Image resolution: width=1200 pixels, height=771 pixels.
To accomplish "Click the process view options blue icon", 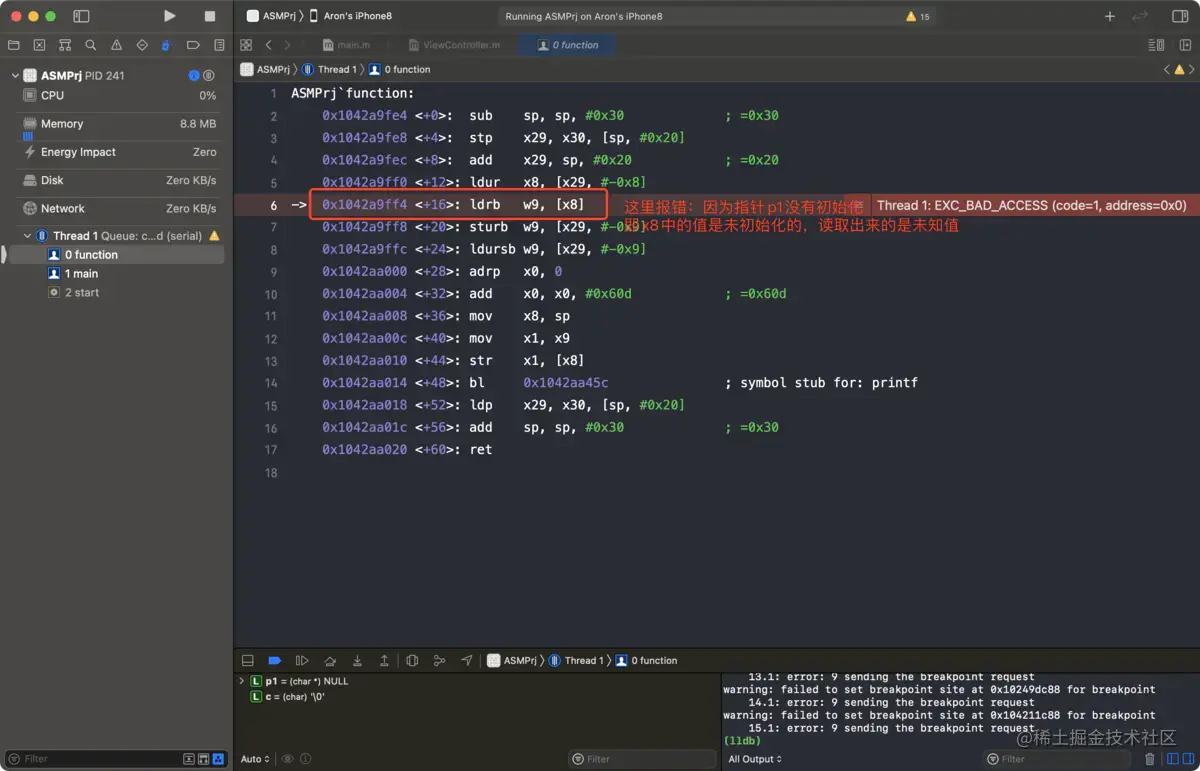I will tap(194, 76).
